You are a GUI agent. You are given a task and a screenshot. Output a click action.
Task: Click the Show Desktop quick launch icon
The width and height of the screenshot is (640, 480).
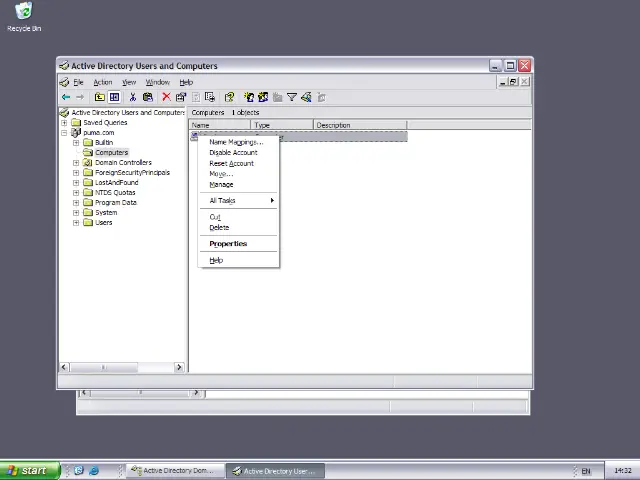tap(79, 471)
